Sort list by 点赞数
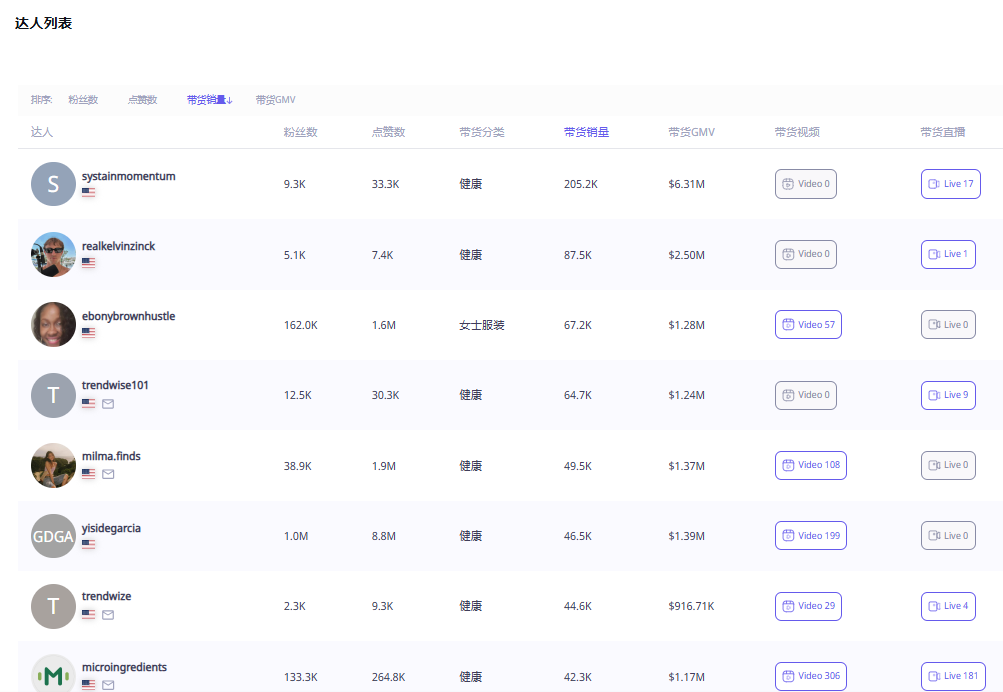 coord(142,100)
